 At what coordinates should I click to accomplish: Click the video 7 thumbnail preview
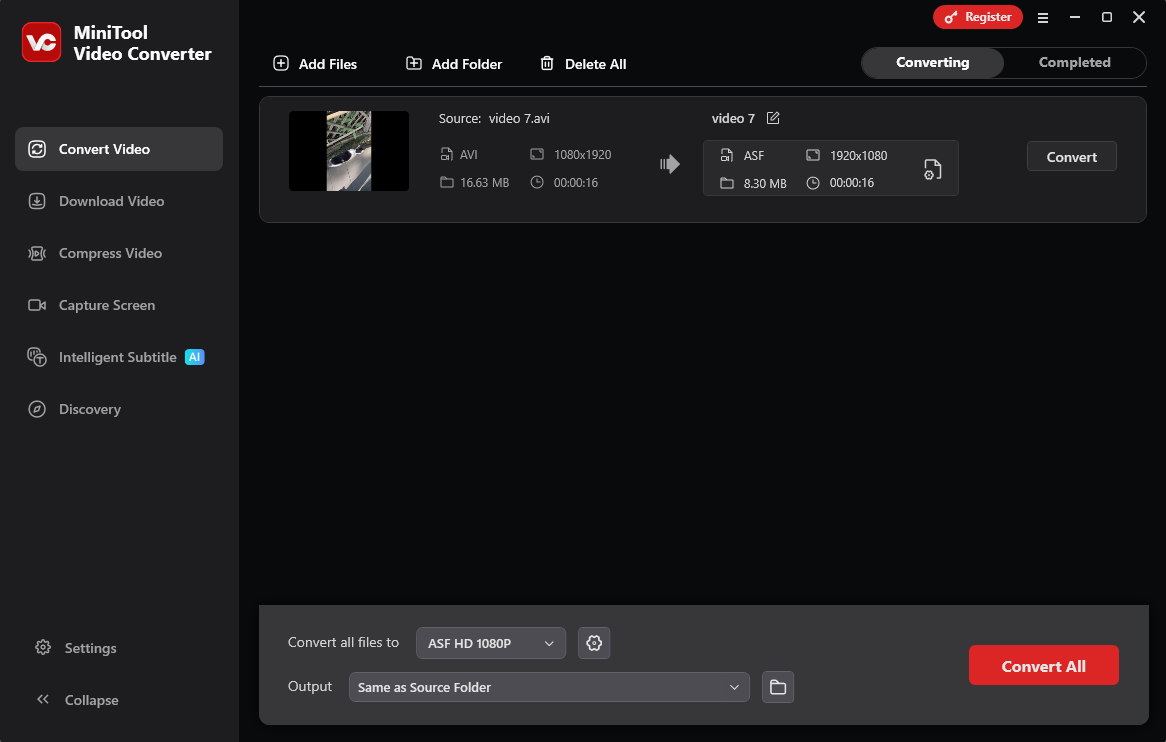tap(348, 151)
